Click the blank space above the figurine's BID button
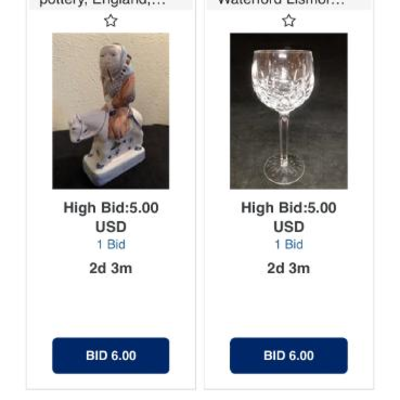400x400 pixels. click(x=111, y=303)
